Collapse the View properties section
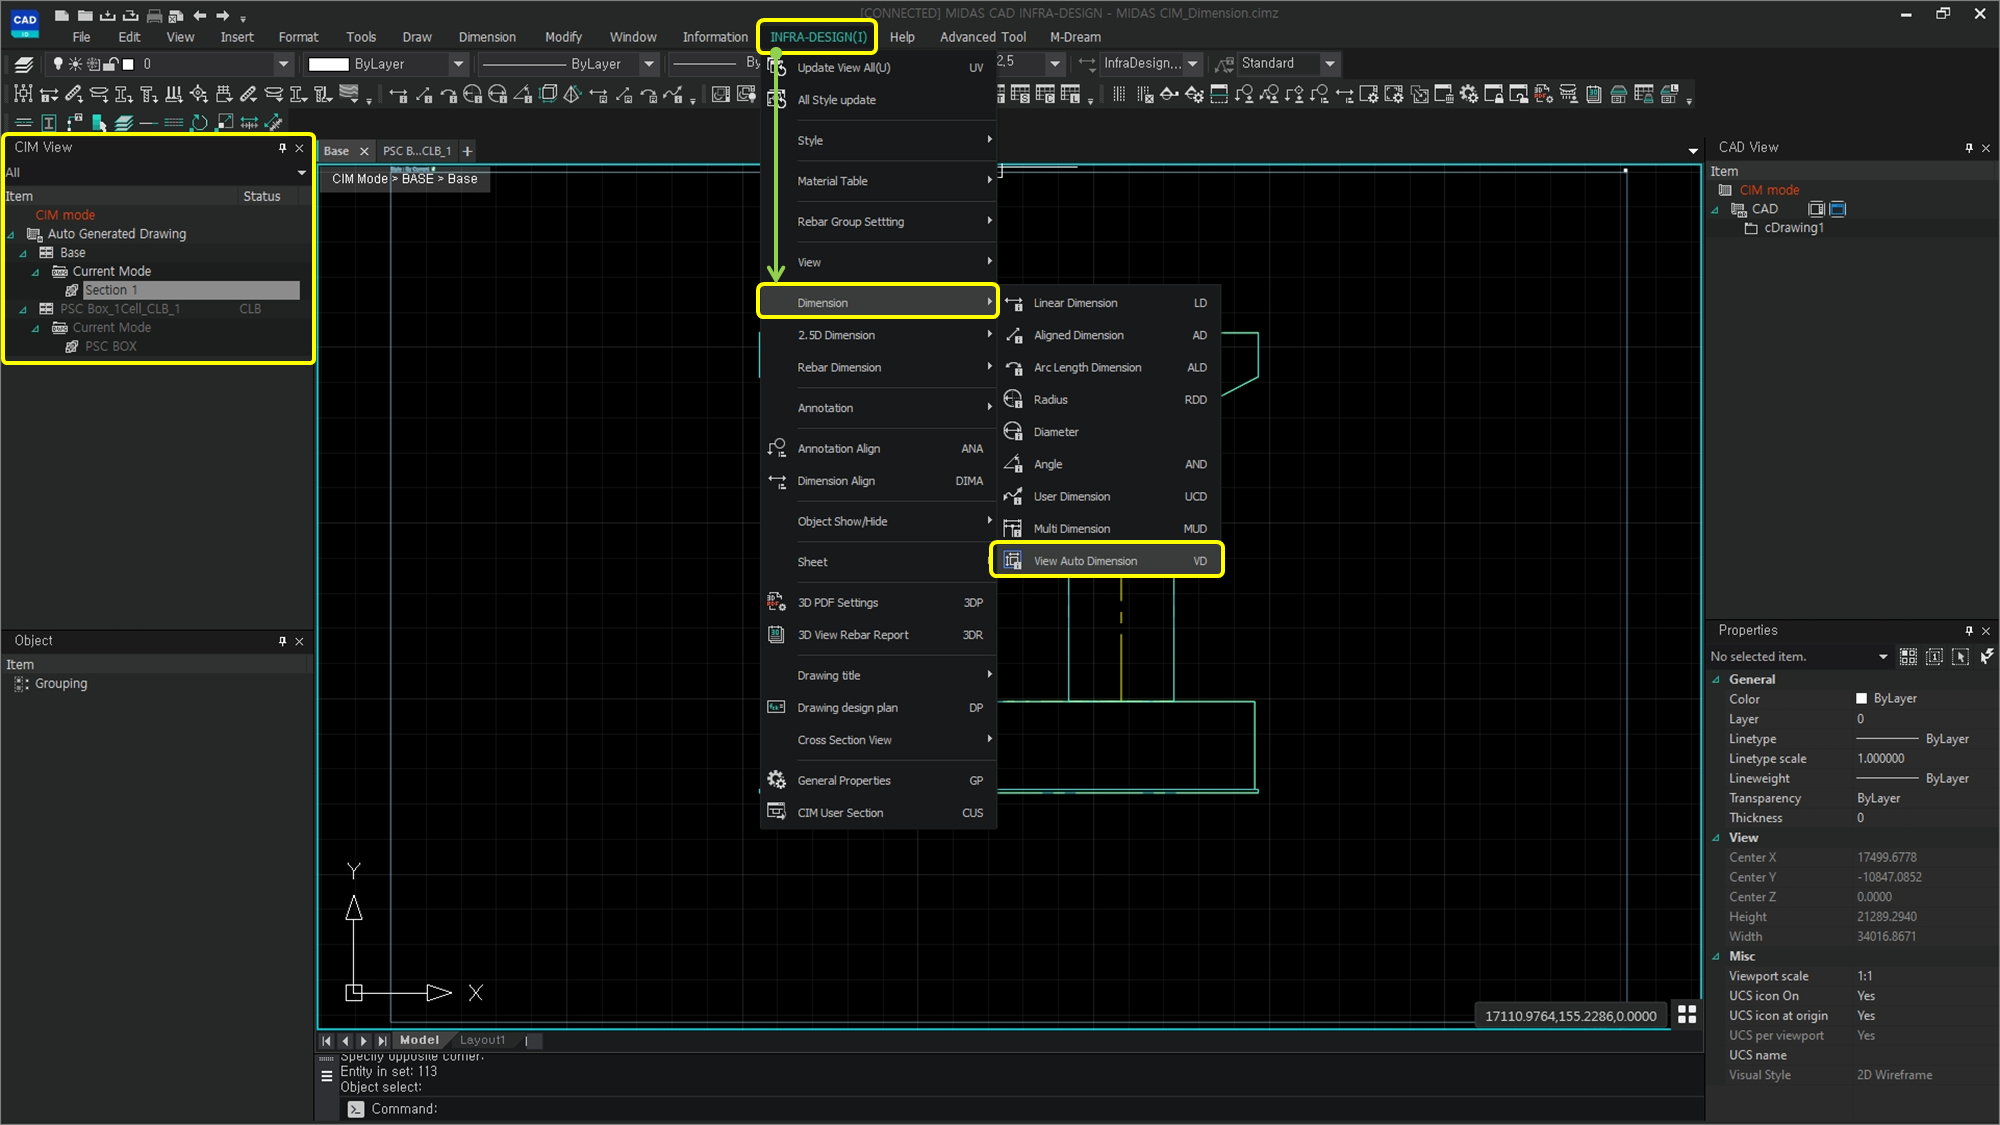The width and height of the screenshot is (2000, 1125). pos(1716,838)
